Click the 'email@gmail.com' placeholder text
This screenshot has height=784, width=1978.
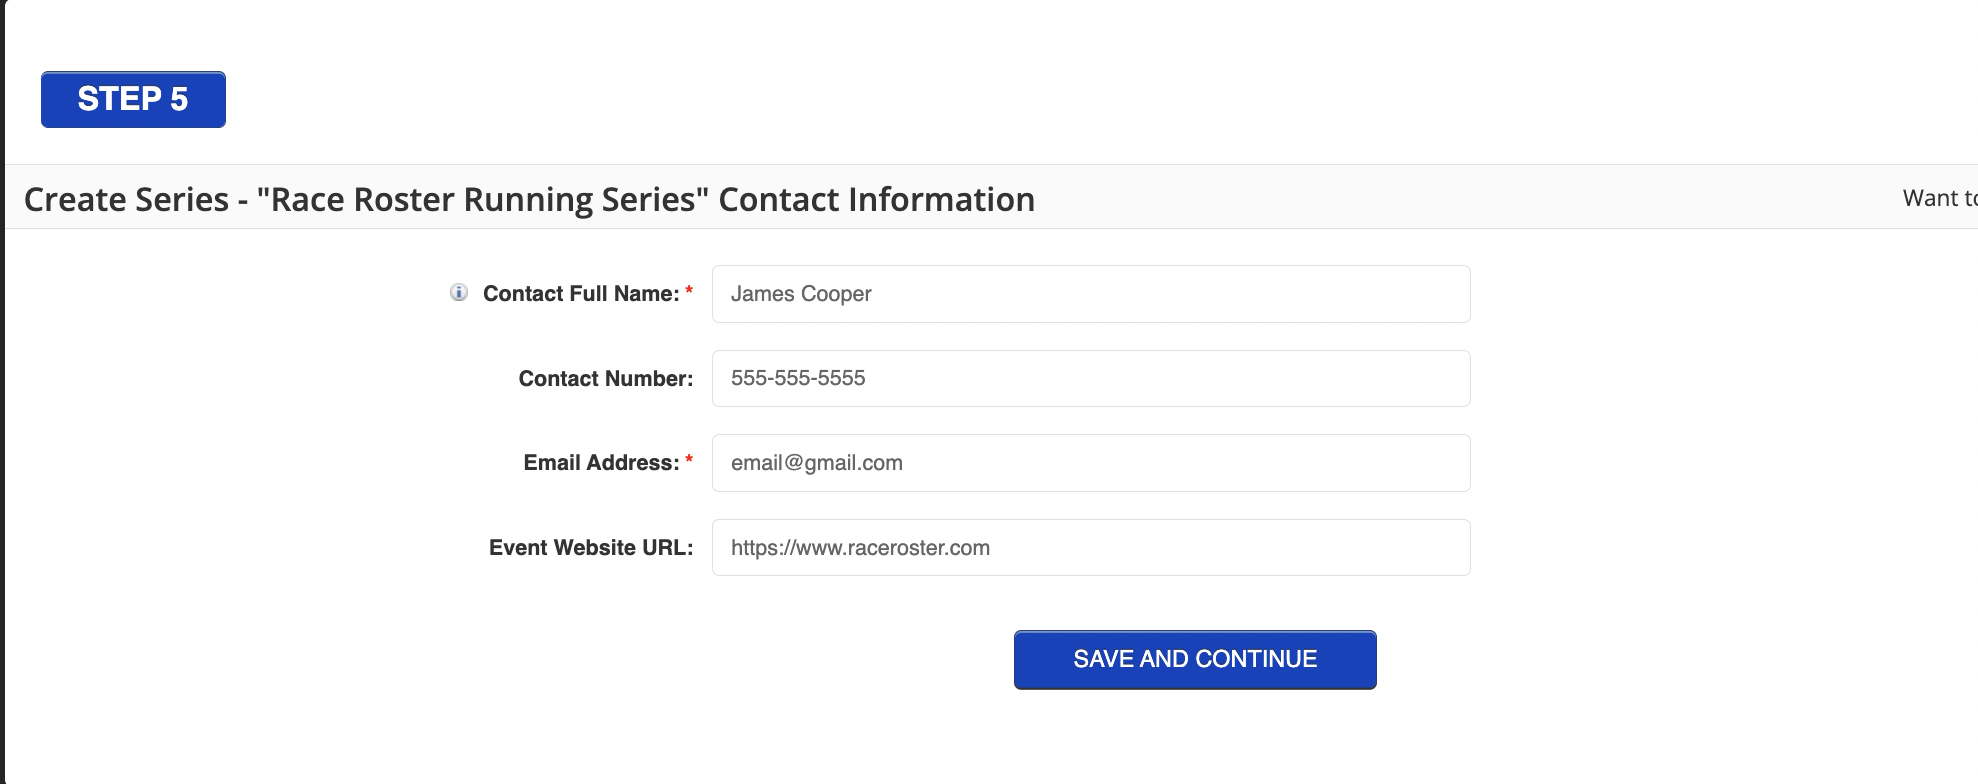click(816, 463)
